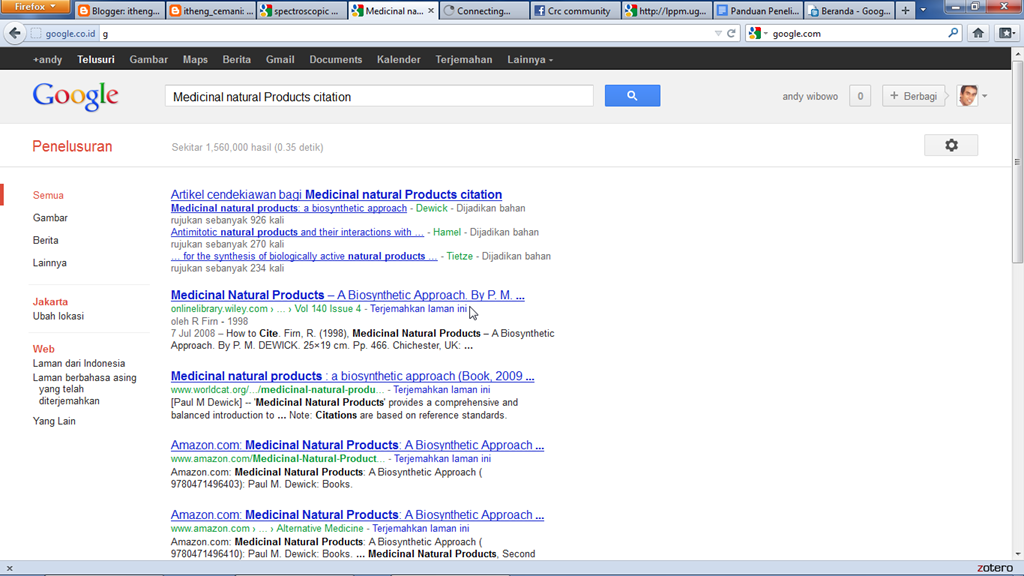The height and width of the screenshot is (576, 1024).
Task: Click Ubah lokasi under Jakarta
Action: [58, 316]
